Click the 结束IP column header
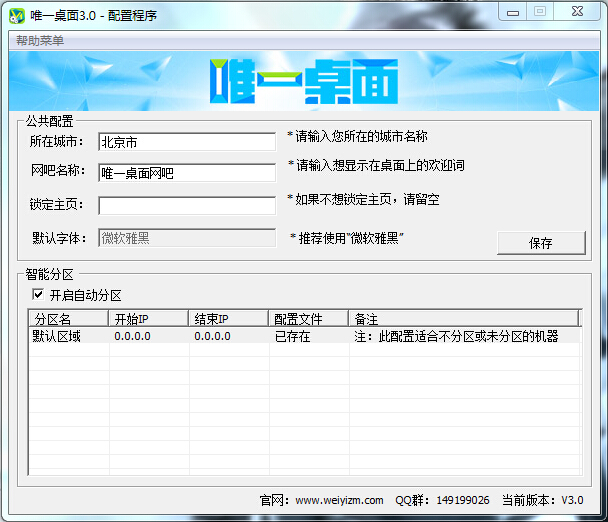The image size is (608, 522). (x=228, y=319)
